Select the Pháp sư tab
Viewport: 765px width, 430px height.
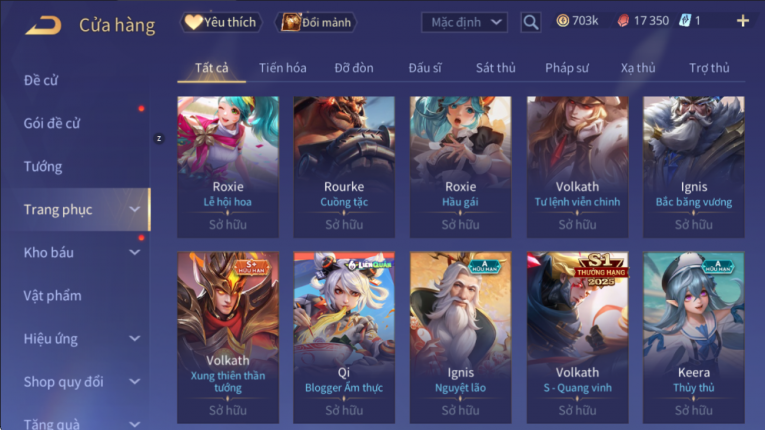[x=566, y=68]
